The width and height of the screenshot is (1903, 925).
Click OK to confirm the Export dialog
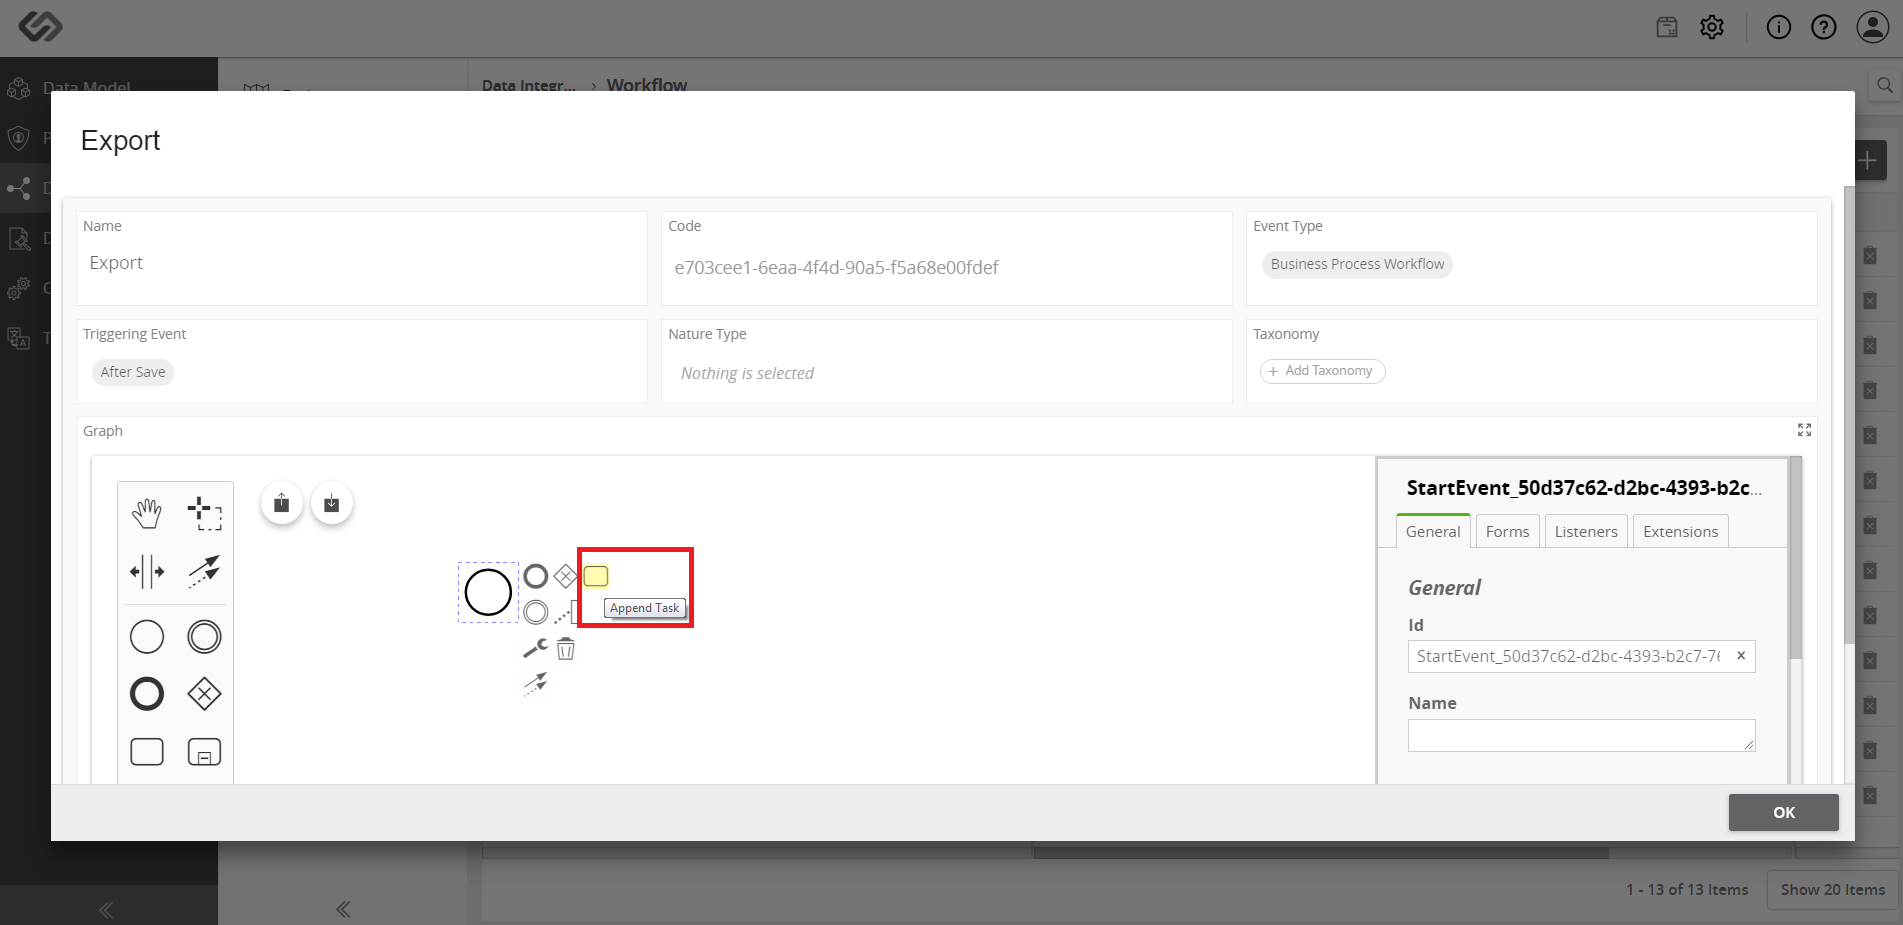[1783, 812]
